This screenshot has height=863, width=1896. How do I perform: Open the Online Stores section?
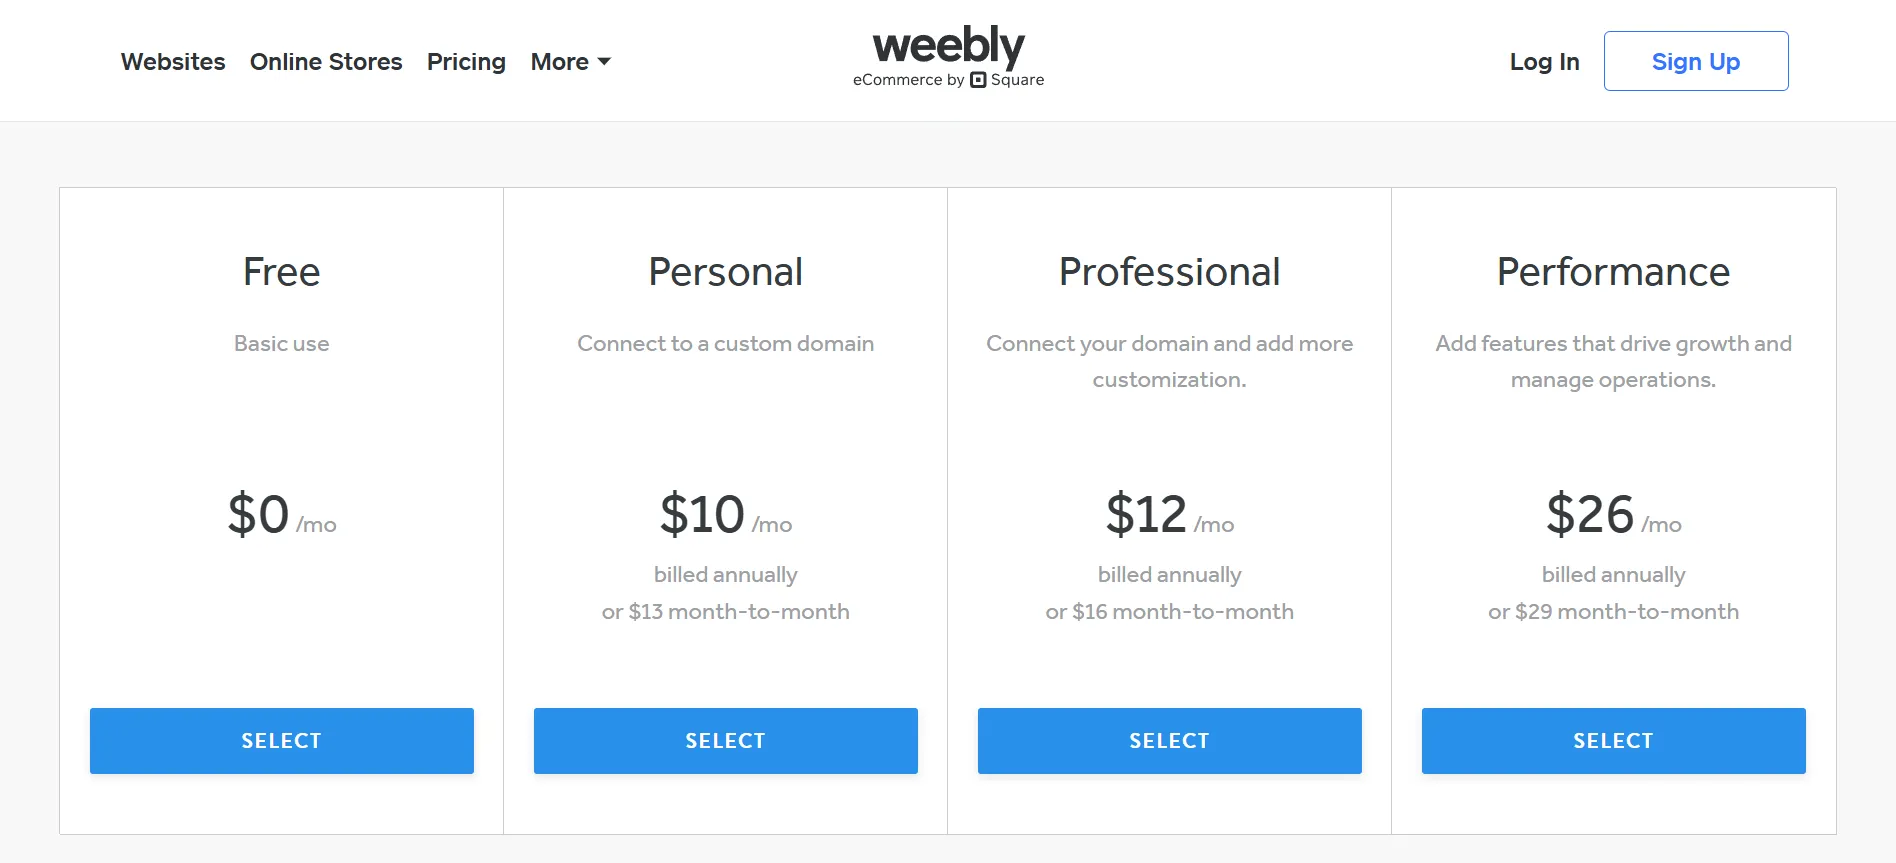pos(326,61)
